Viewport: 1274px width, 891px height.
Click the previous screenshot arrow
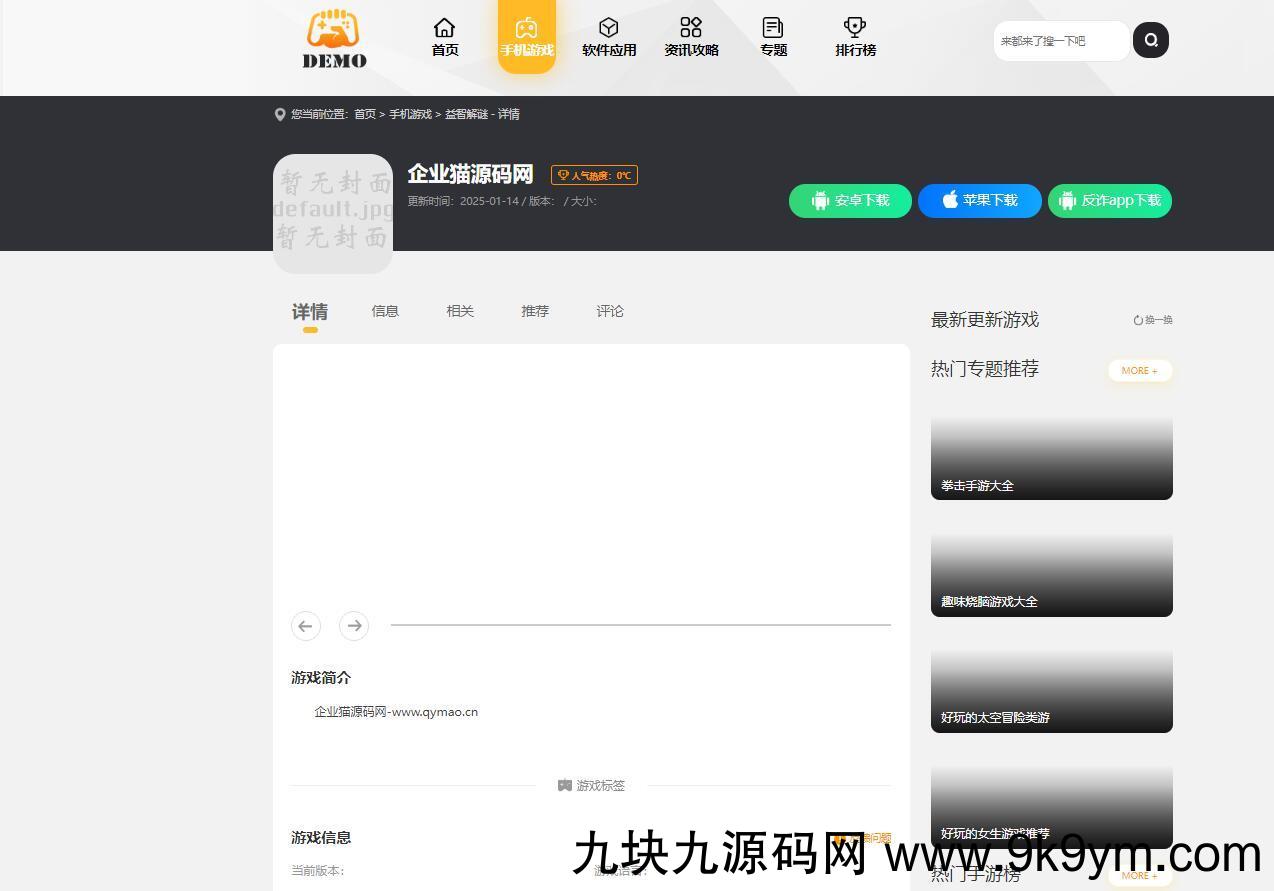[x=306, y=626]
